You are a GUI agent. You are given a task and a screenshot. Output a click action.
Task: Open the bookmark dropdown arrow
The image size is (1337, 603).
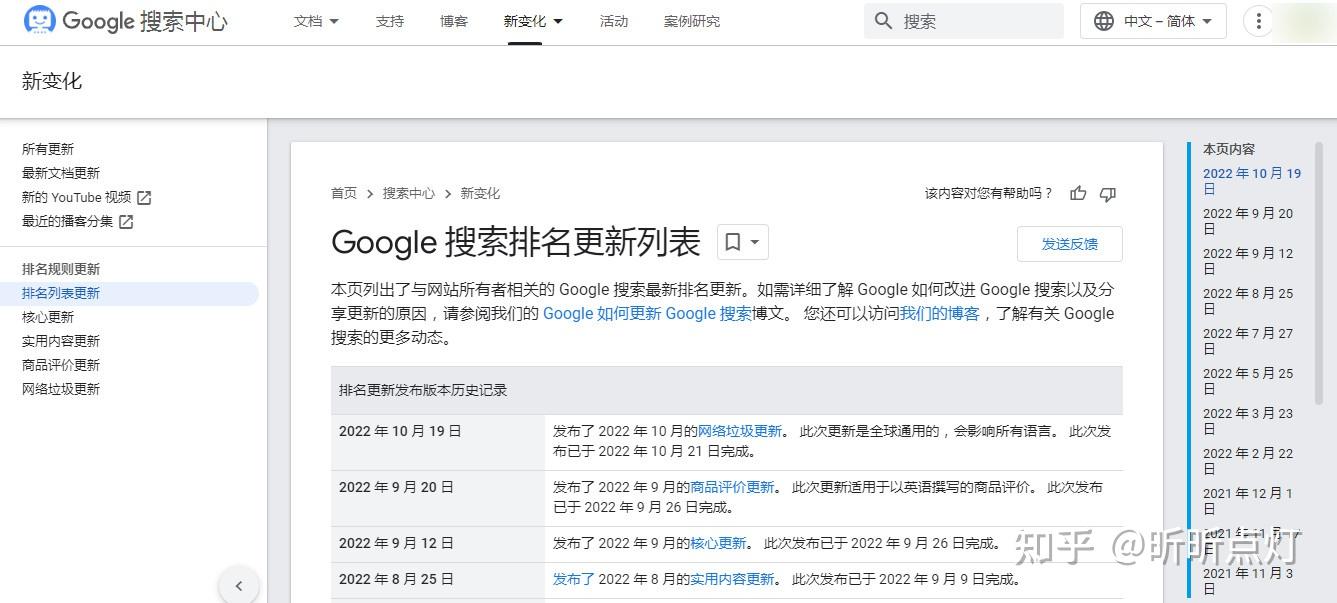click(x=755, y=242)
